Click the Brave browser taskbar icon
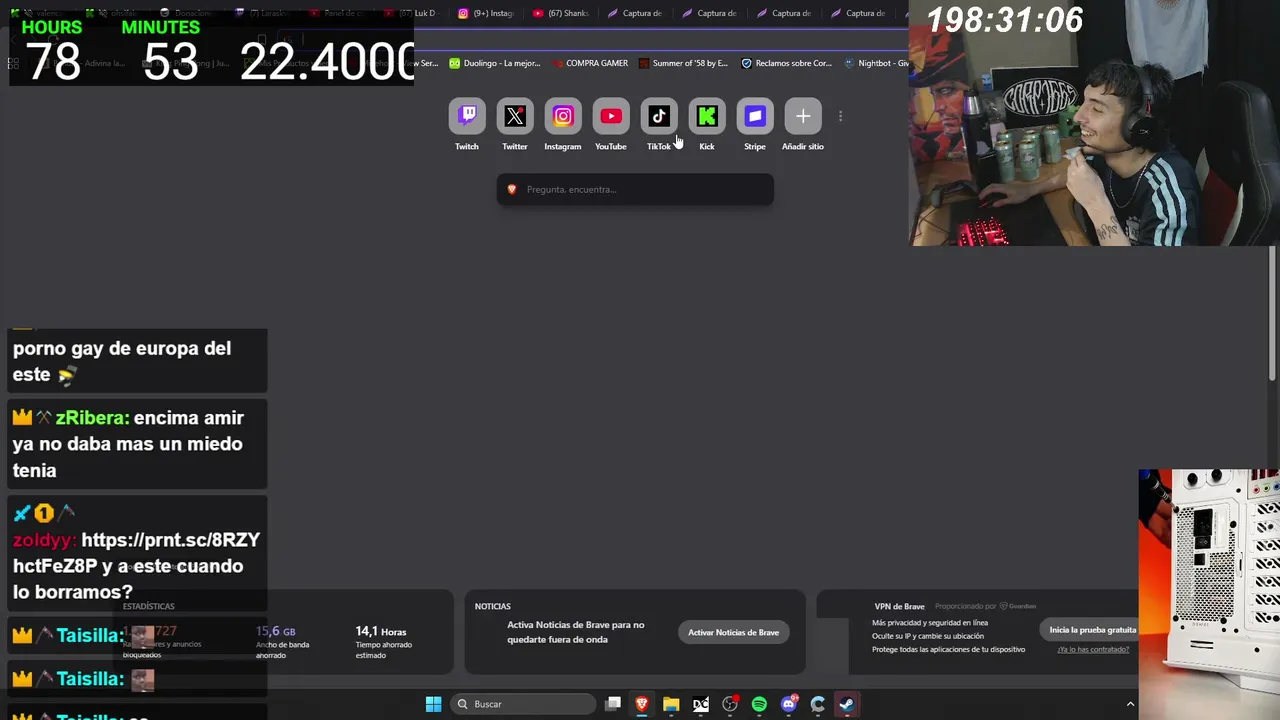This screenshot has height=720, width=1280. point(642,704)
